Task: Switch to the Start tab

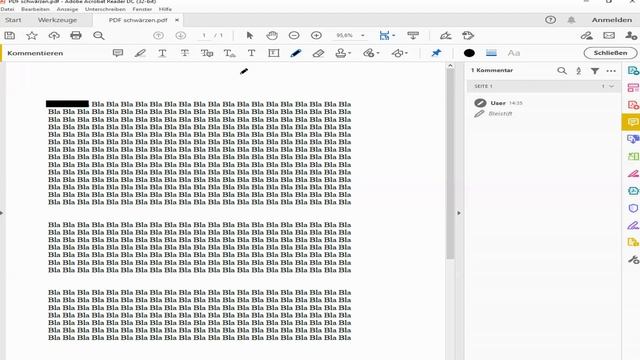Action: point(13,20)
